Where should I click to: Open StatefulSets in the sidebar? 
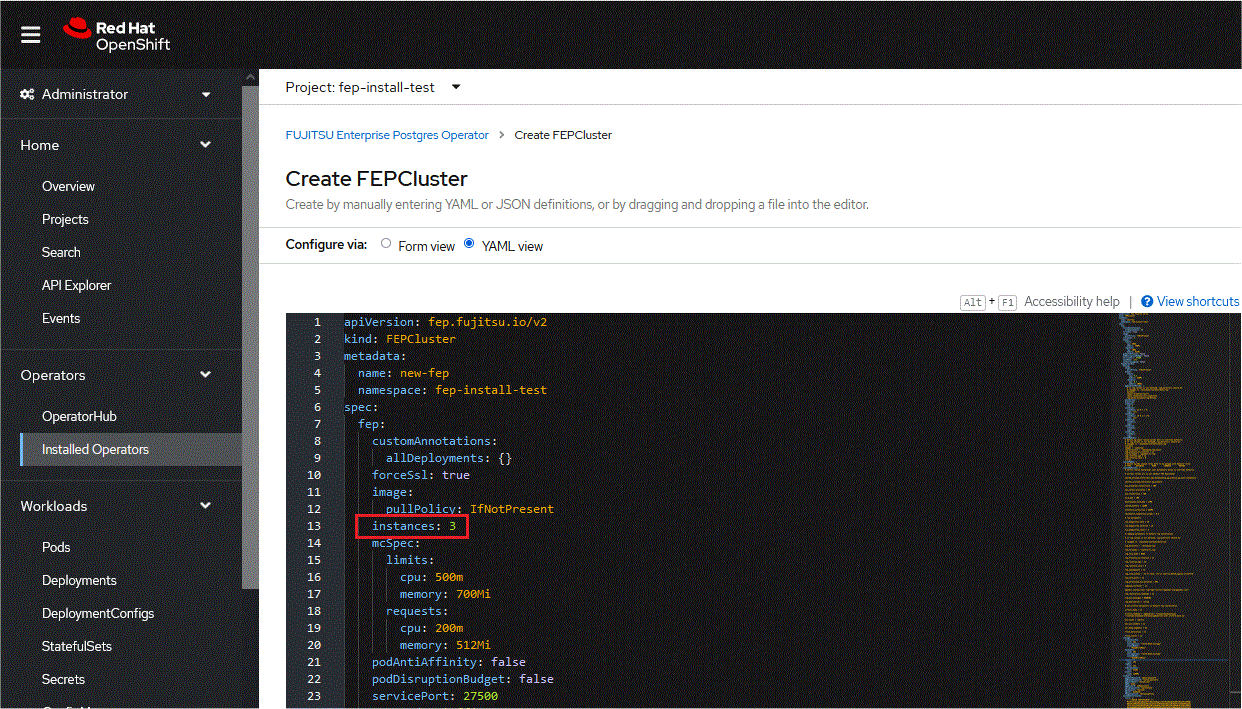(77, 646)
